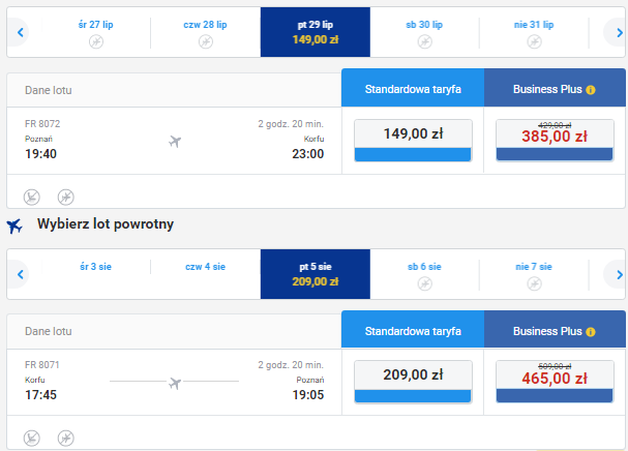Image resolution: width=628 pixels, height=451 pixels.
Task: Switch to 'sb 6 sie' return date
Action: pos(424,274)
